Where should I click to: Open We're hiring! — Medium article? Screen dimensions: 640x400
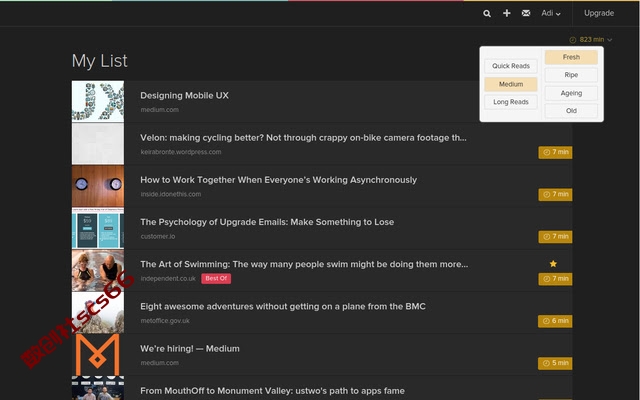[190, 349]
